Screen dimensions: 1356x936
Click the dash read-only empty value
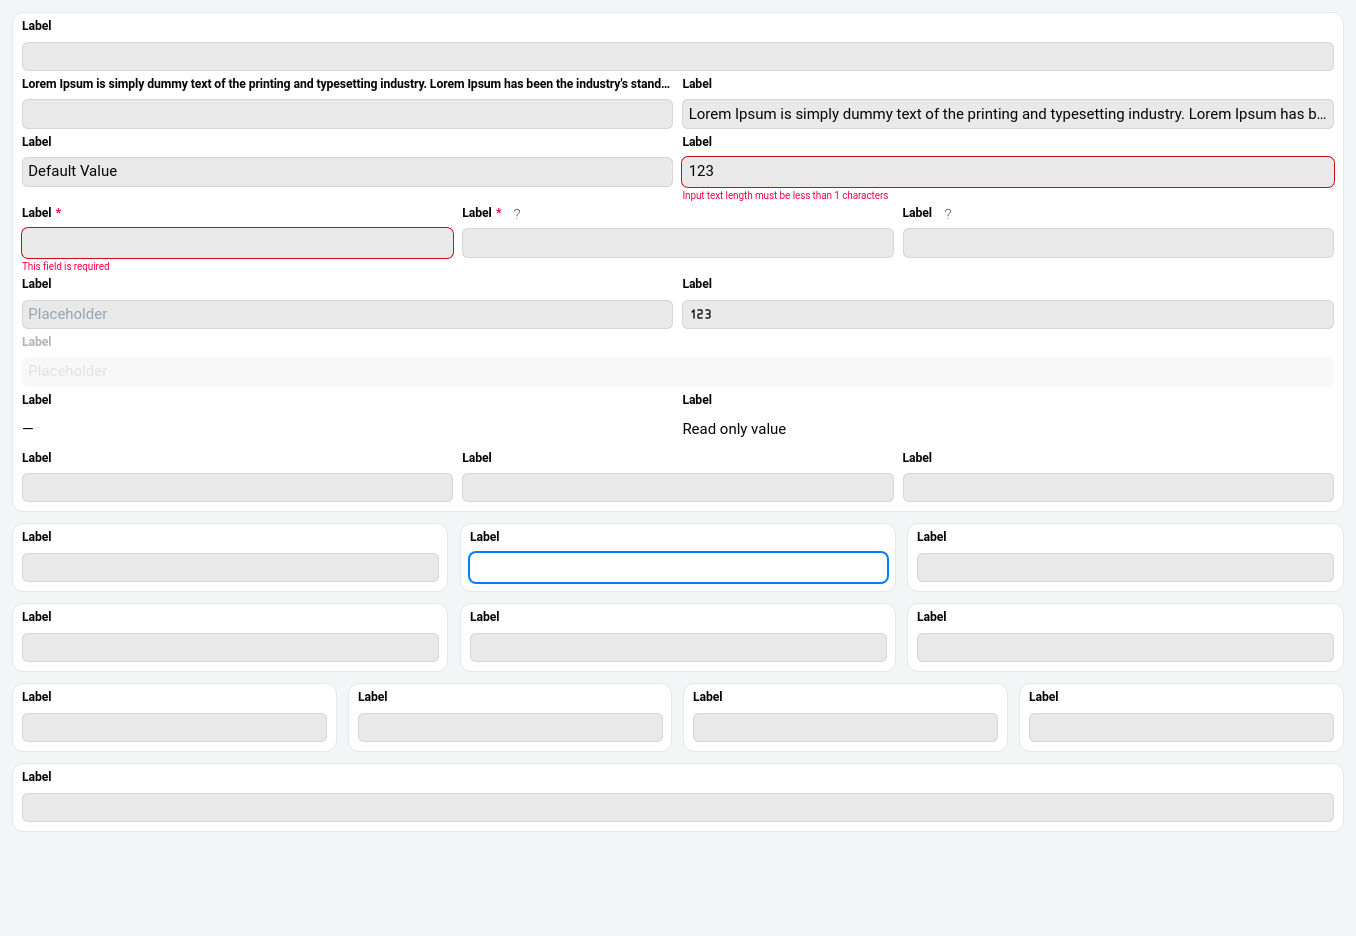(28, 429)
